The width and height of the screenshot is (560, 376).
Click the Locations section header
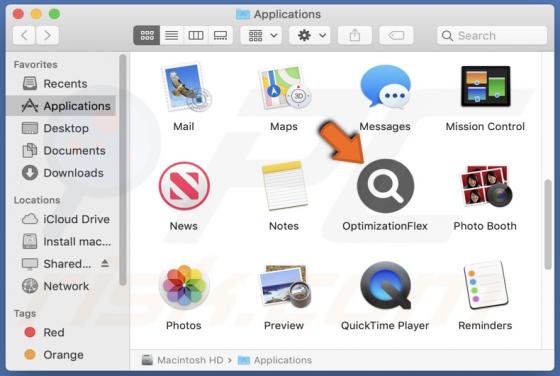click(37, 200)
